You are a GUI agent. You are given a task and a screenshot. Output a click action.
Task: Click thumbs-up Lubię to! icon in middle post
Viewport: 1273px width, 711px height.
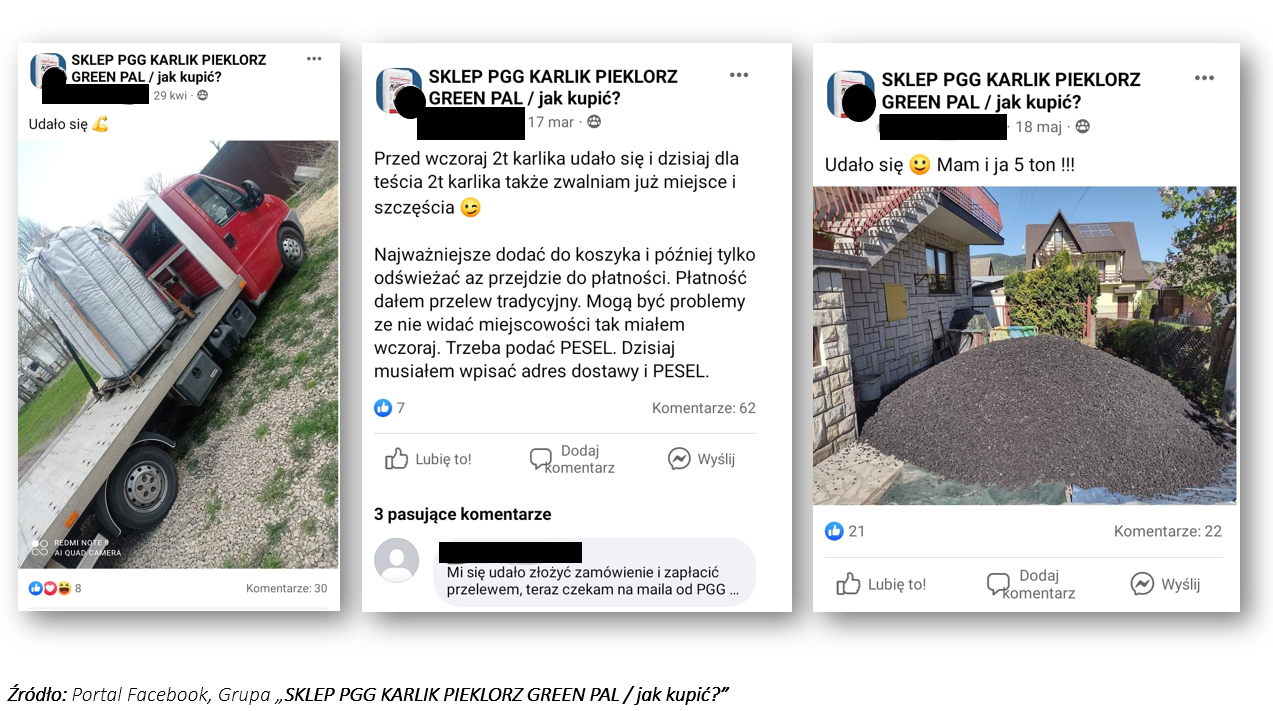click(397, 459)
